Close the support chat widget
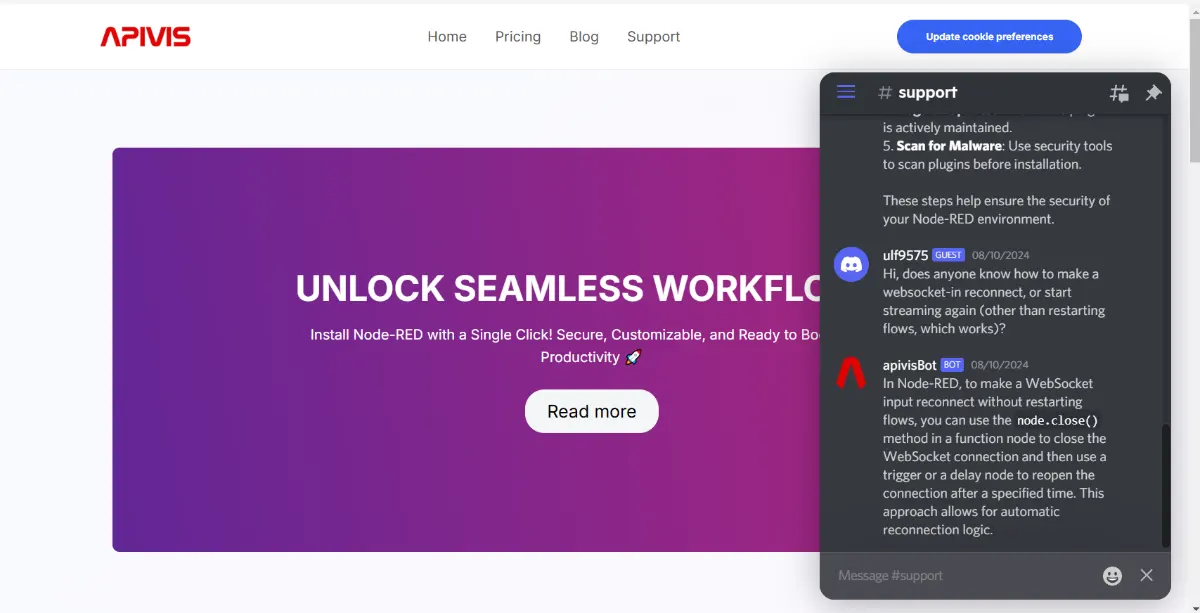This screenshot has height=613, width=1200. pyautogui.click(x=1146, y=575)
